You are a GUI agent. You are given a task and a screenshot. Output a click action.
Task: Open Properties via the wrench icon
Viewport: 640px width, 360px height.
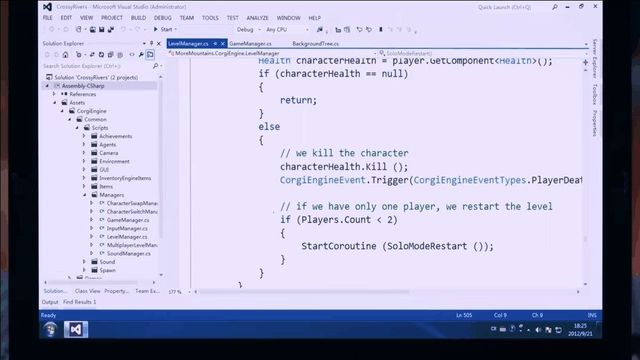141,55
